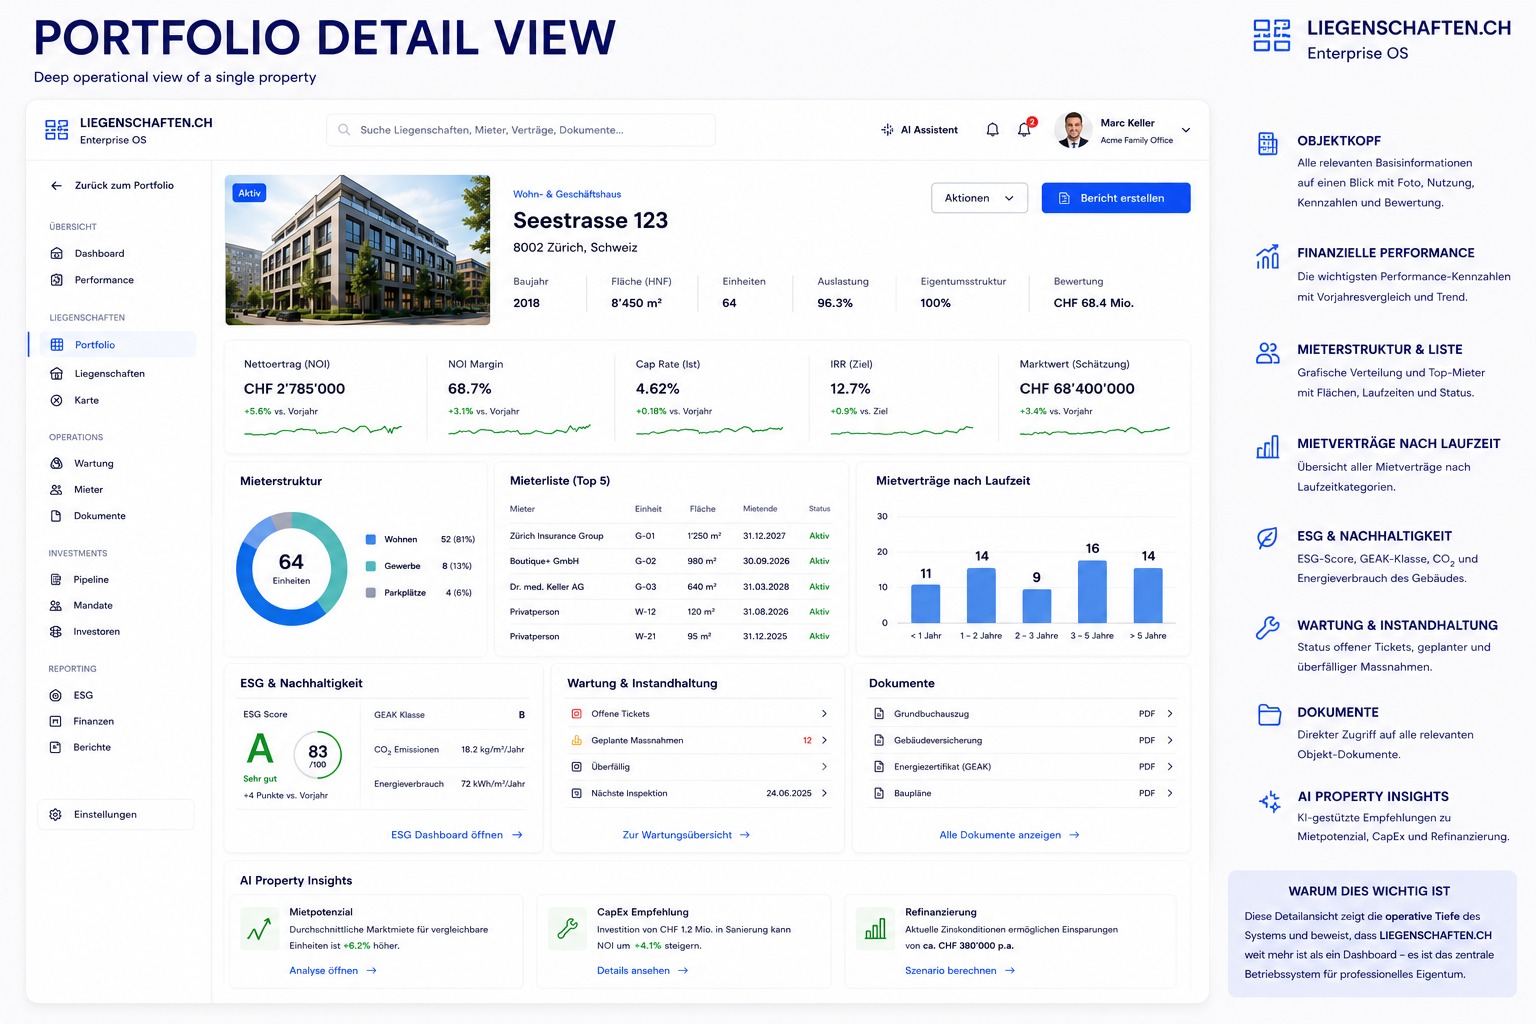
Task: Click the Aktiv badge on property photo
Action: click(250, 193)
